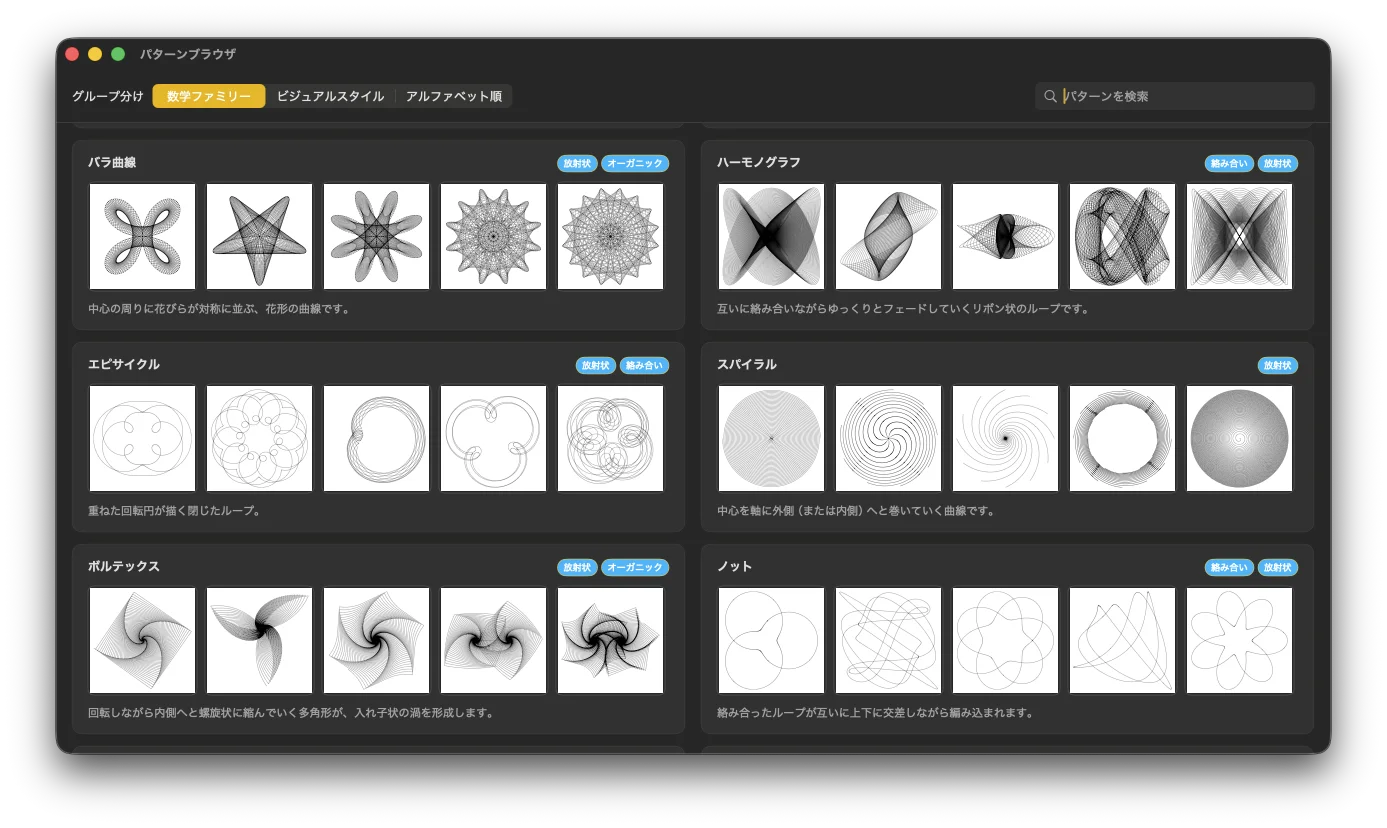This screenshot has height=828, width=1387.
Task: Select the third ノット woven ring thumbnail
Action: [x=1005, y=640]
